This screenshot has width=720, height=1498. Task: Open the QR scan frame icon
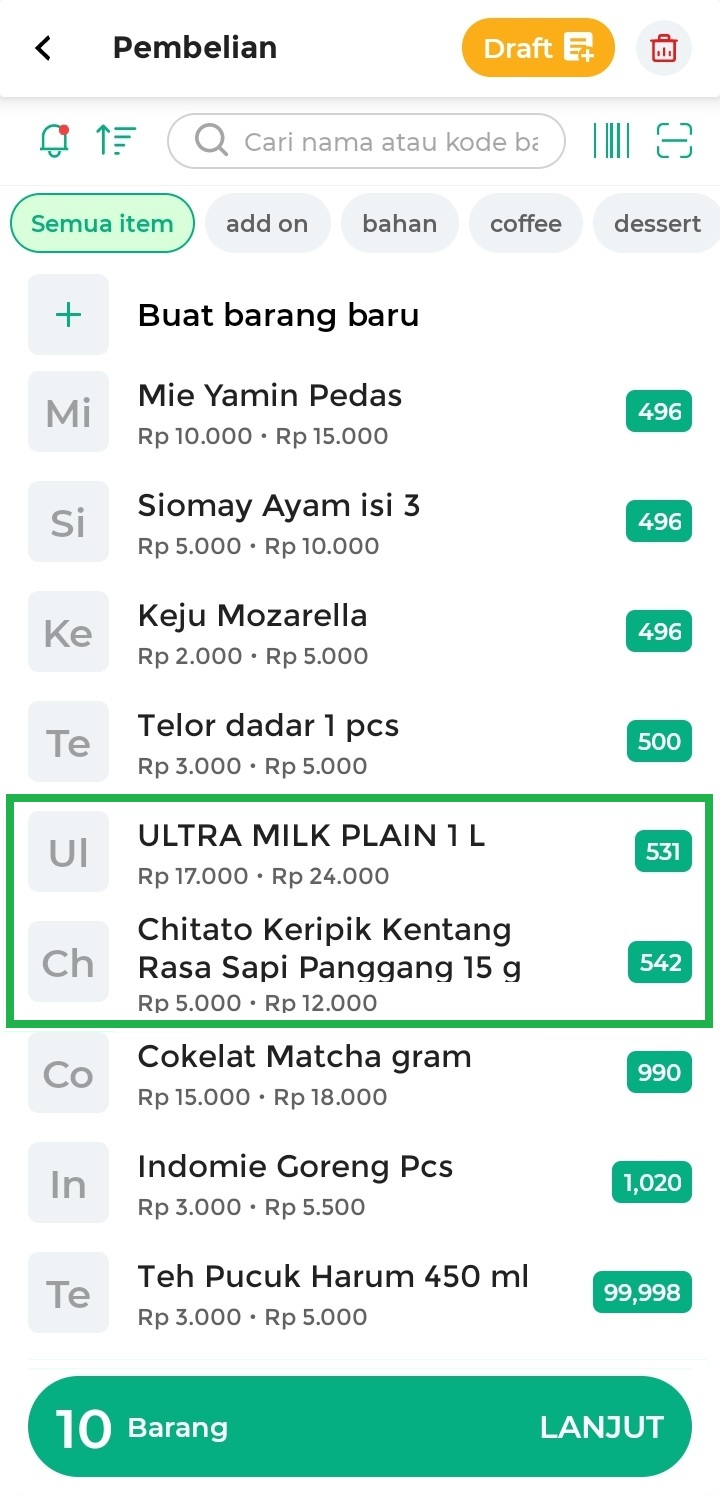(x=674, y=141)
